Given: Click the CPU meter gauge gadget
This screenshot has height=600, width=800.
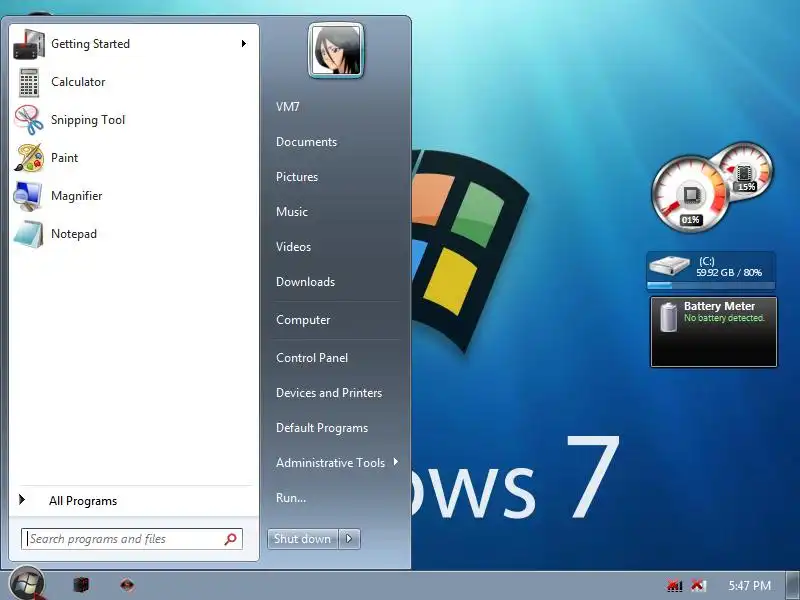Looking at the screenshot, I should tap(691, 194).
